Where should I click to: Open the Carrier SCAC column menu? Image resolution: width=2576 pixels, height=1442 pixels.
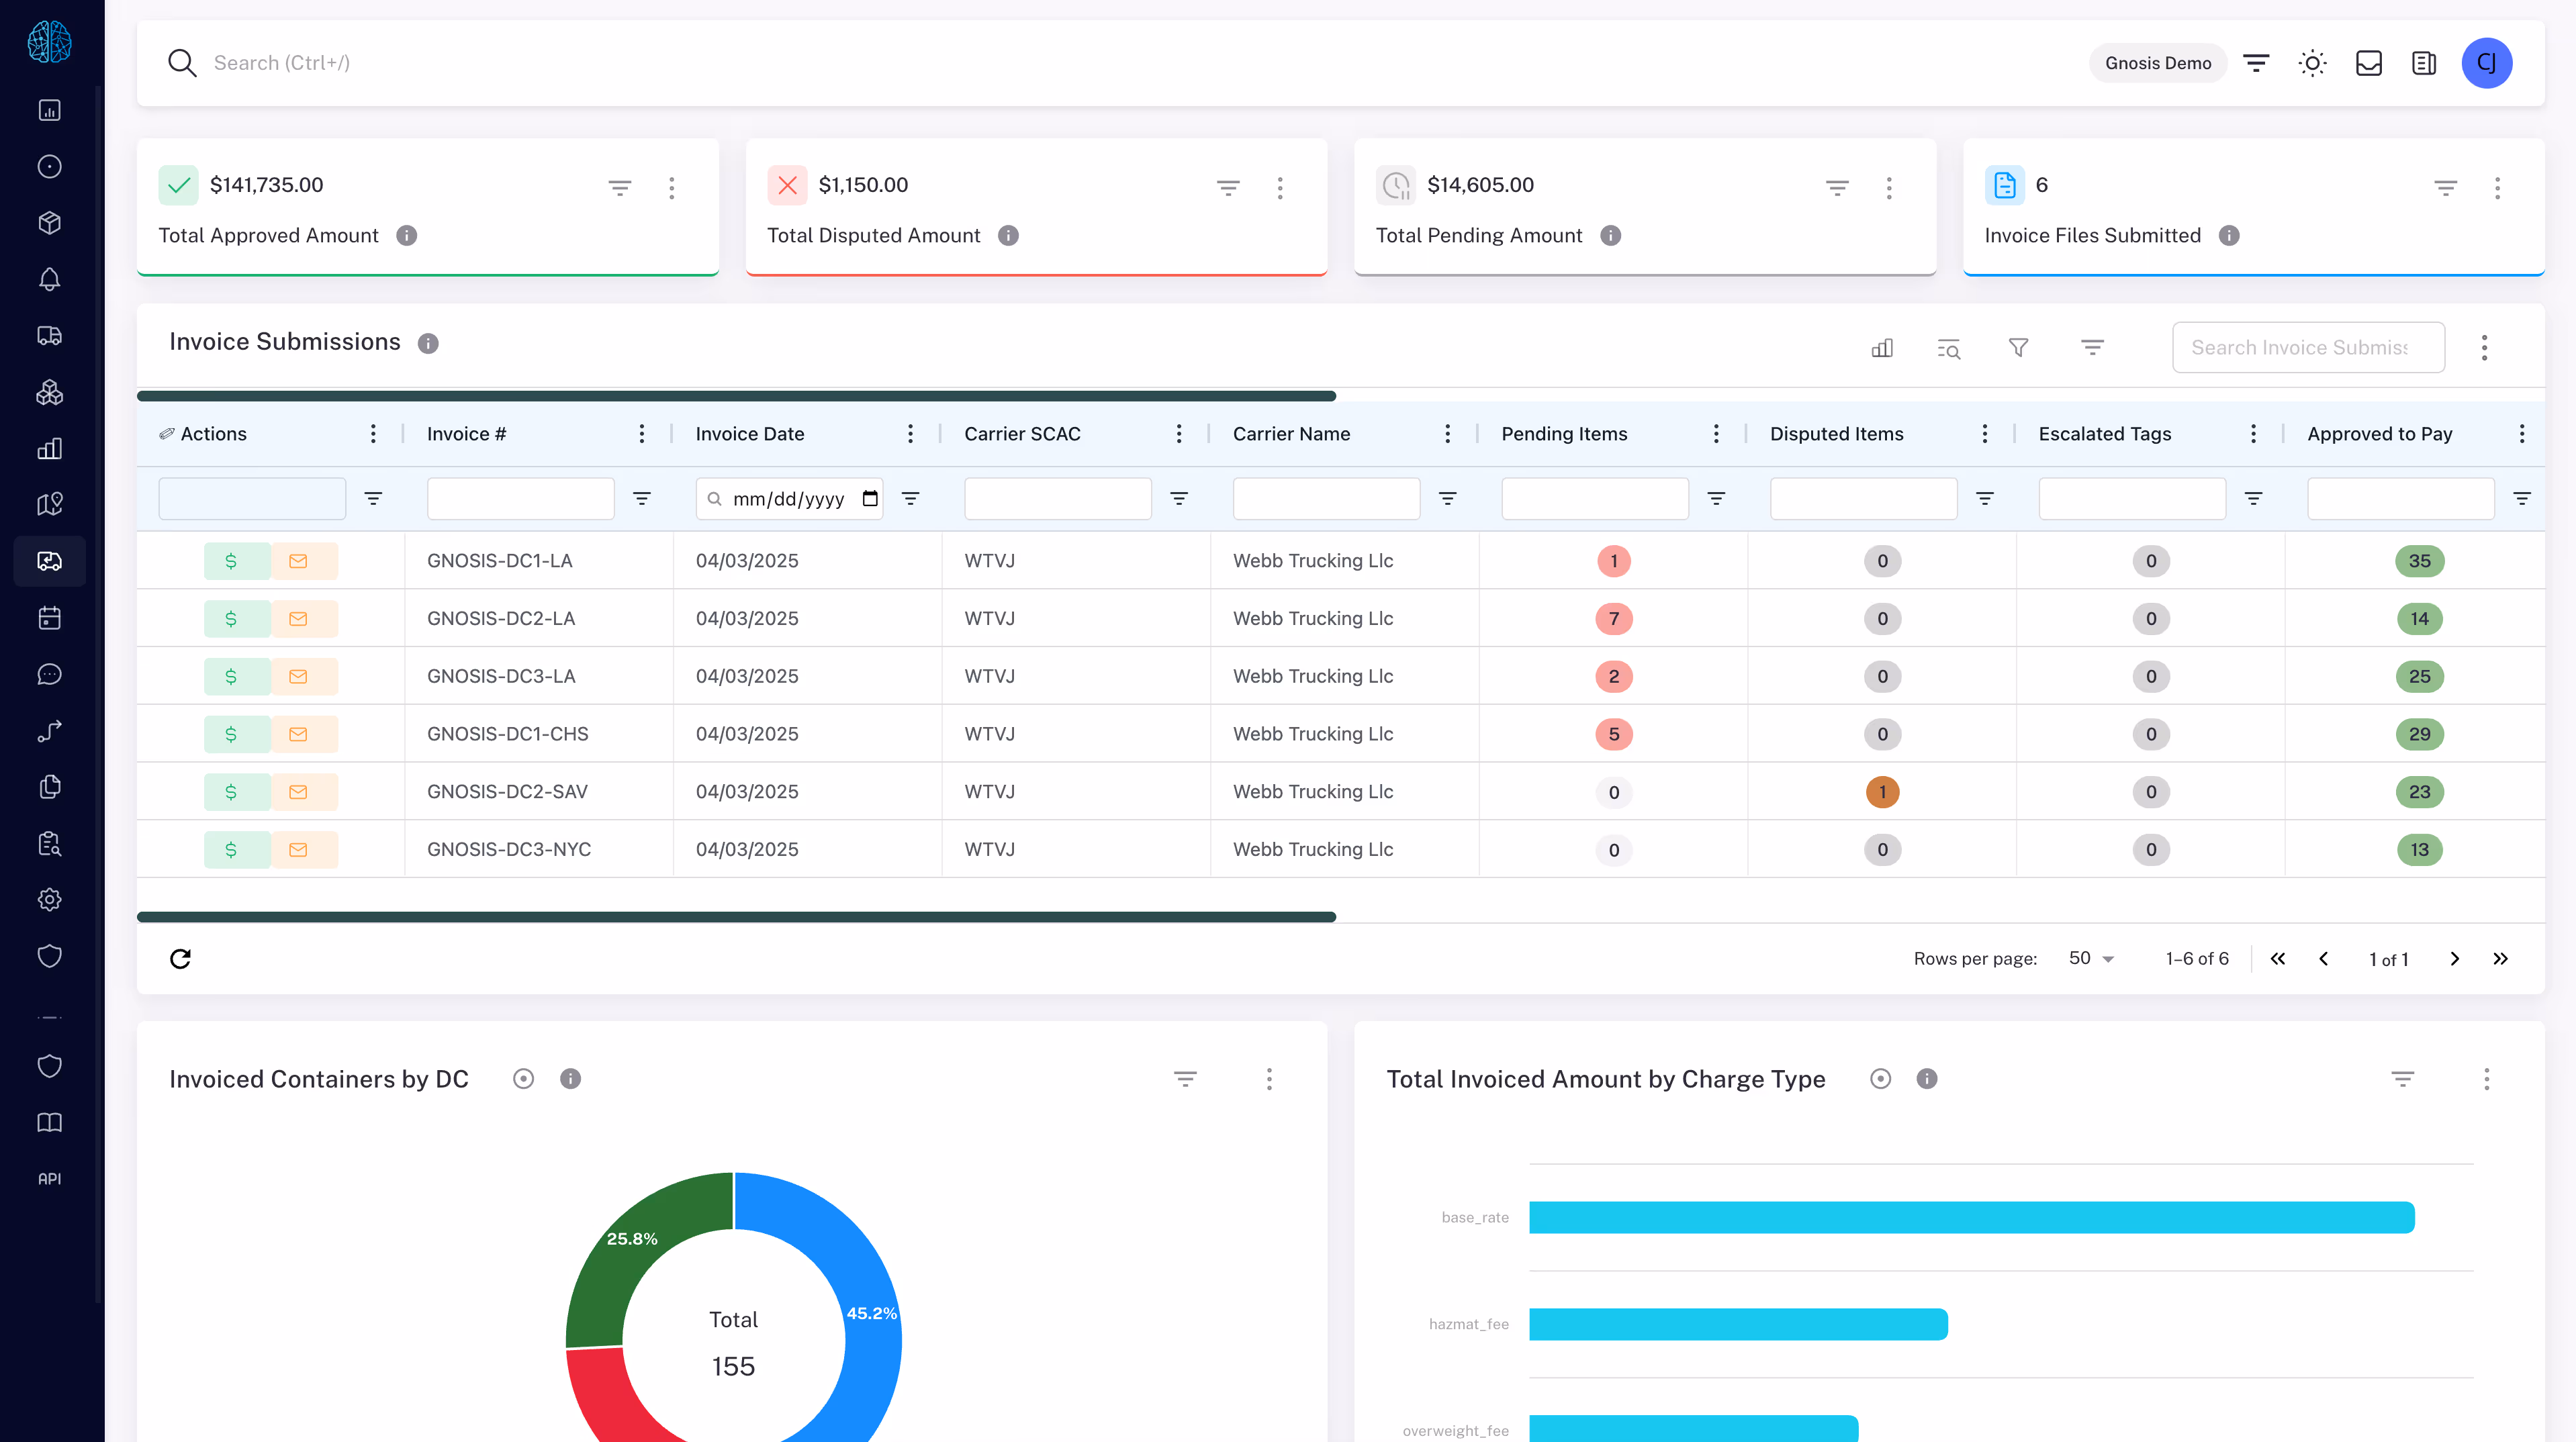[x=1179, y=433]
